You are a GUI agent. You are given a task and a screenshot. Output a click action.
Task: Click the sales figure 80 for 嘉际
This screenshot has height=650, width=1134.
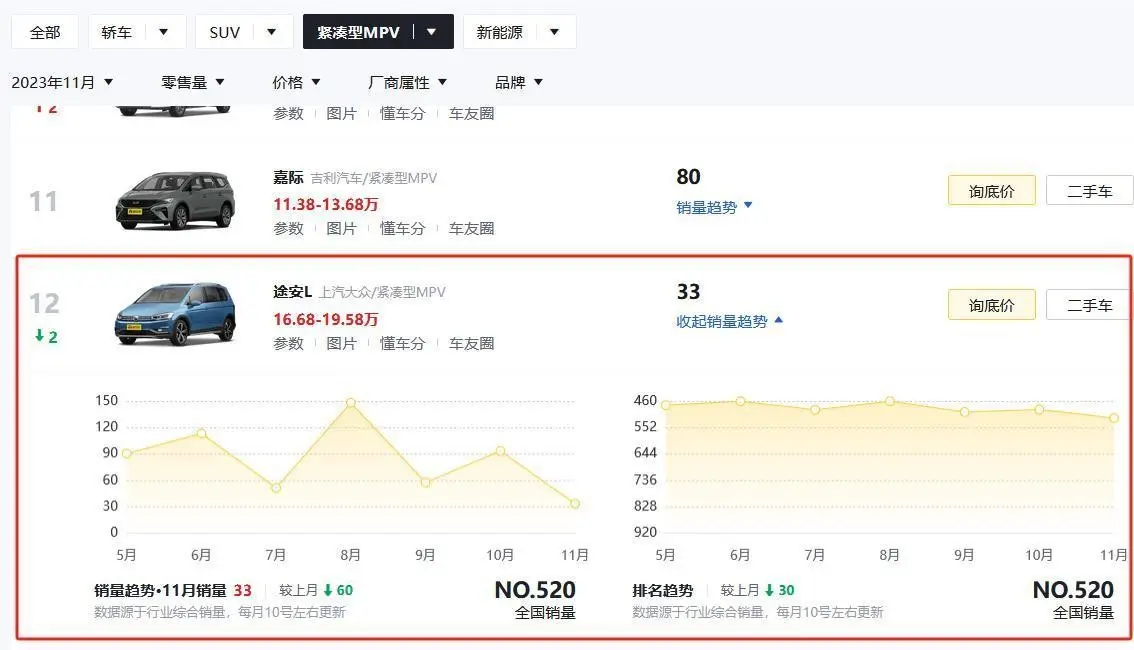coord(688,177)
